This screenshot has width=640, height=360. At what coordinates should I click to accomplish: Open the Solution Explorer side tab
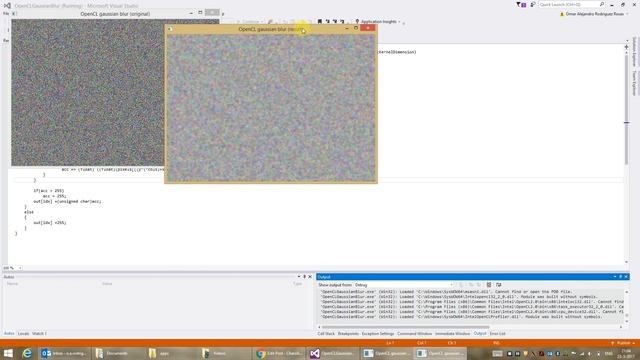634,52
